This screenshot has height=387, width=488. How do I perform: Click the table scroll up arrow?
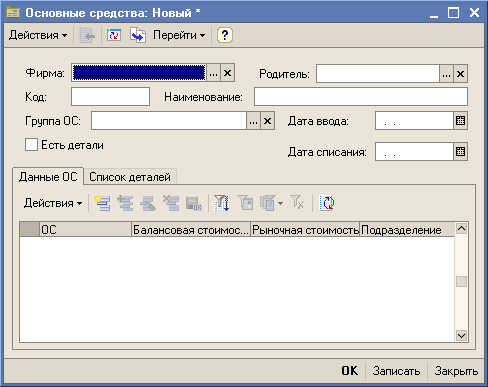[461, 229]
